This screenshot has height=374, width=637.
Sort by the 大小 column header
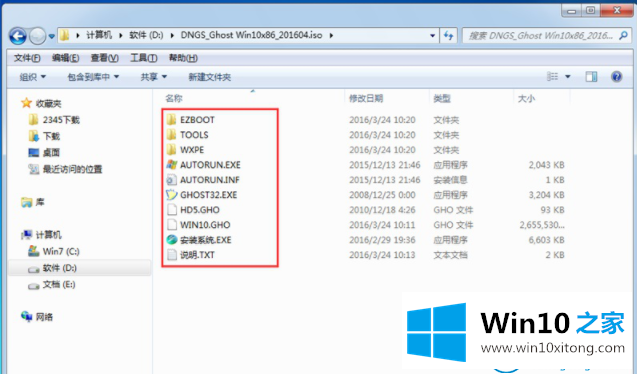526,98
